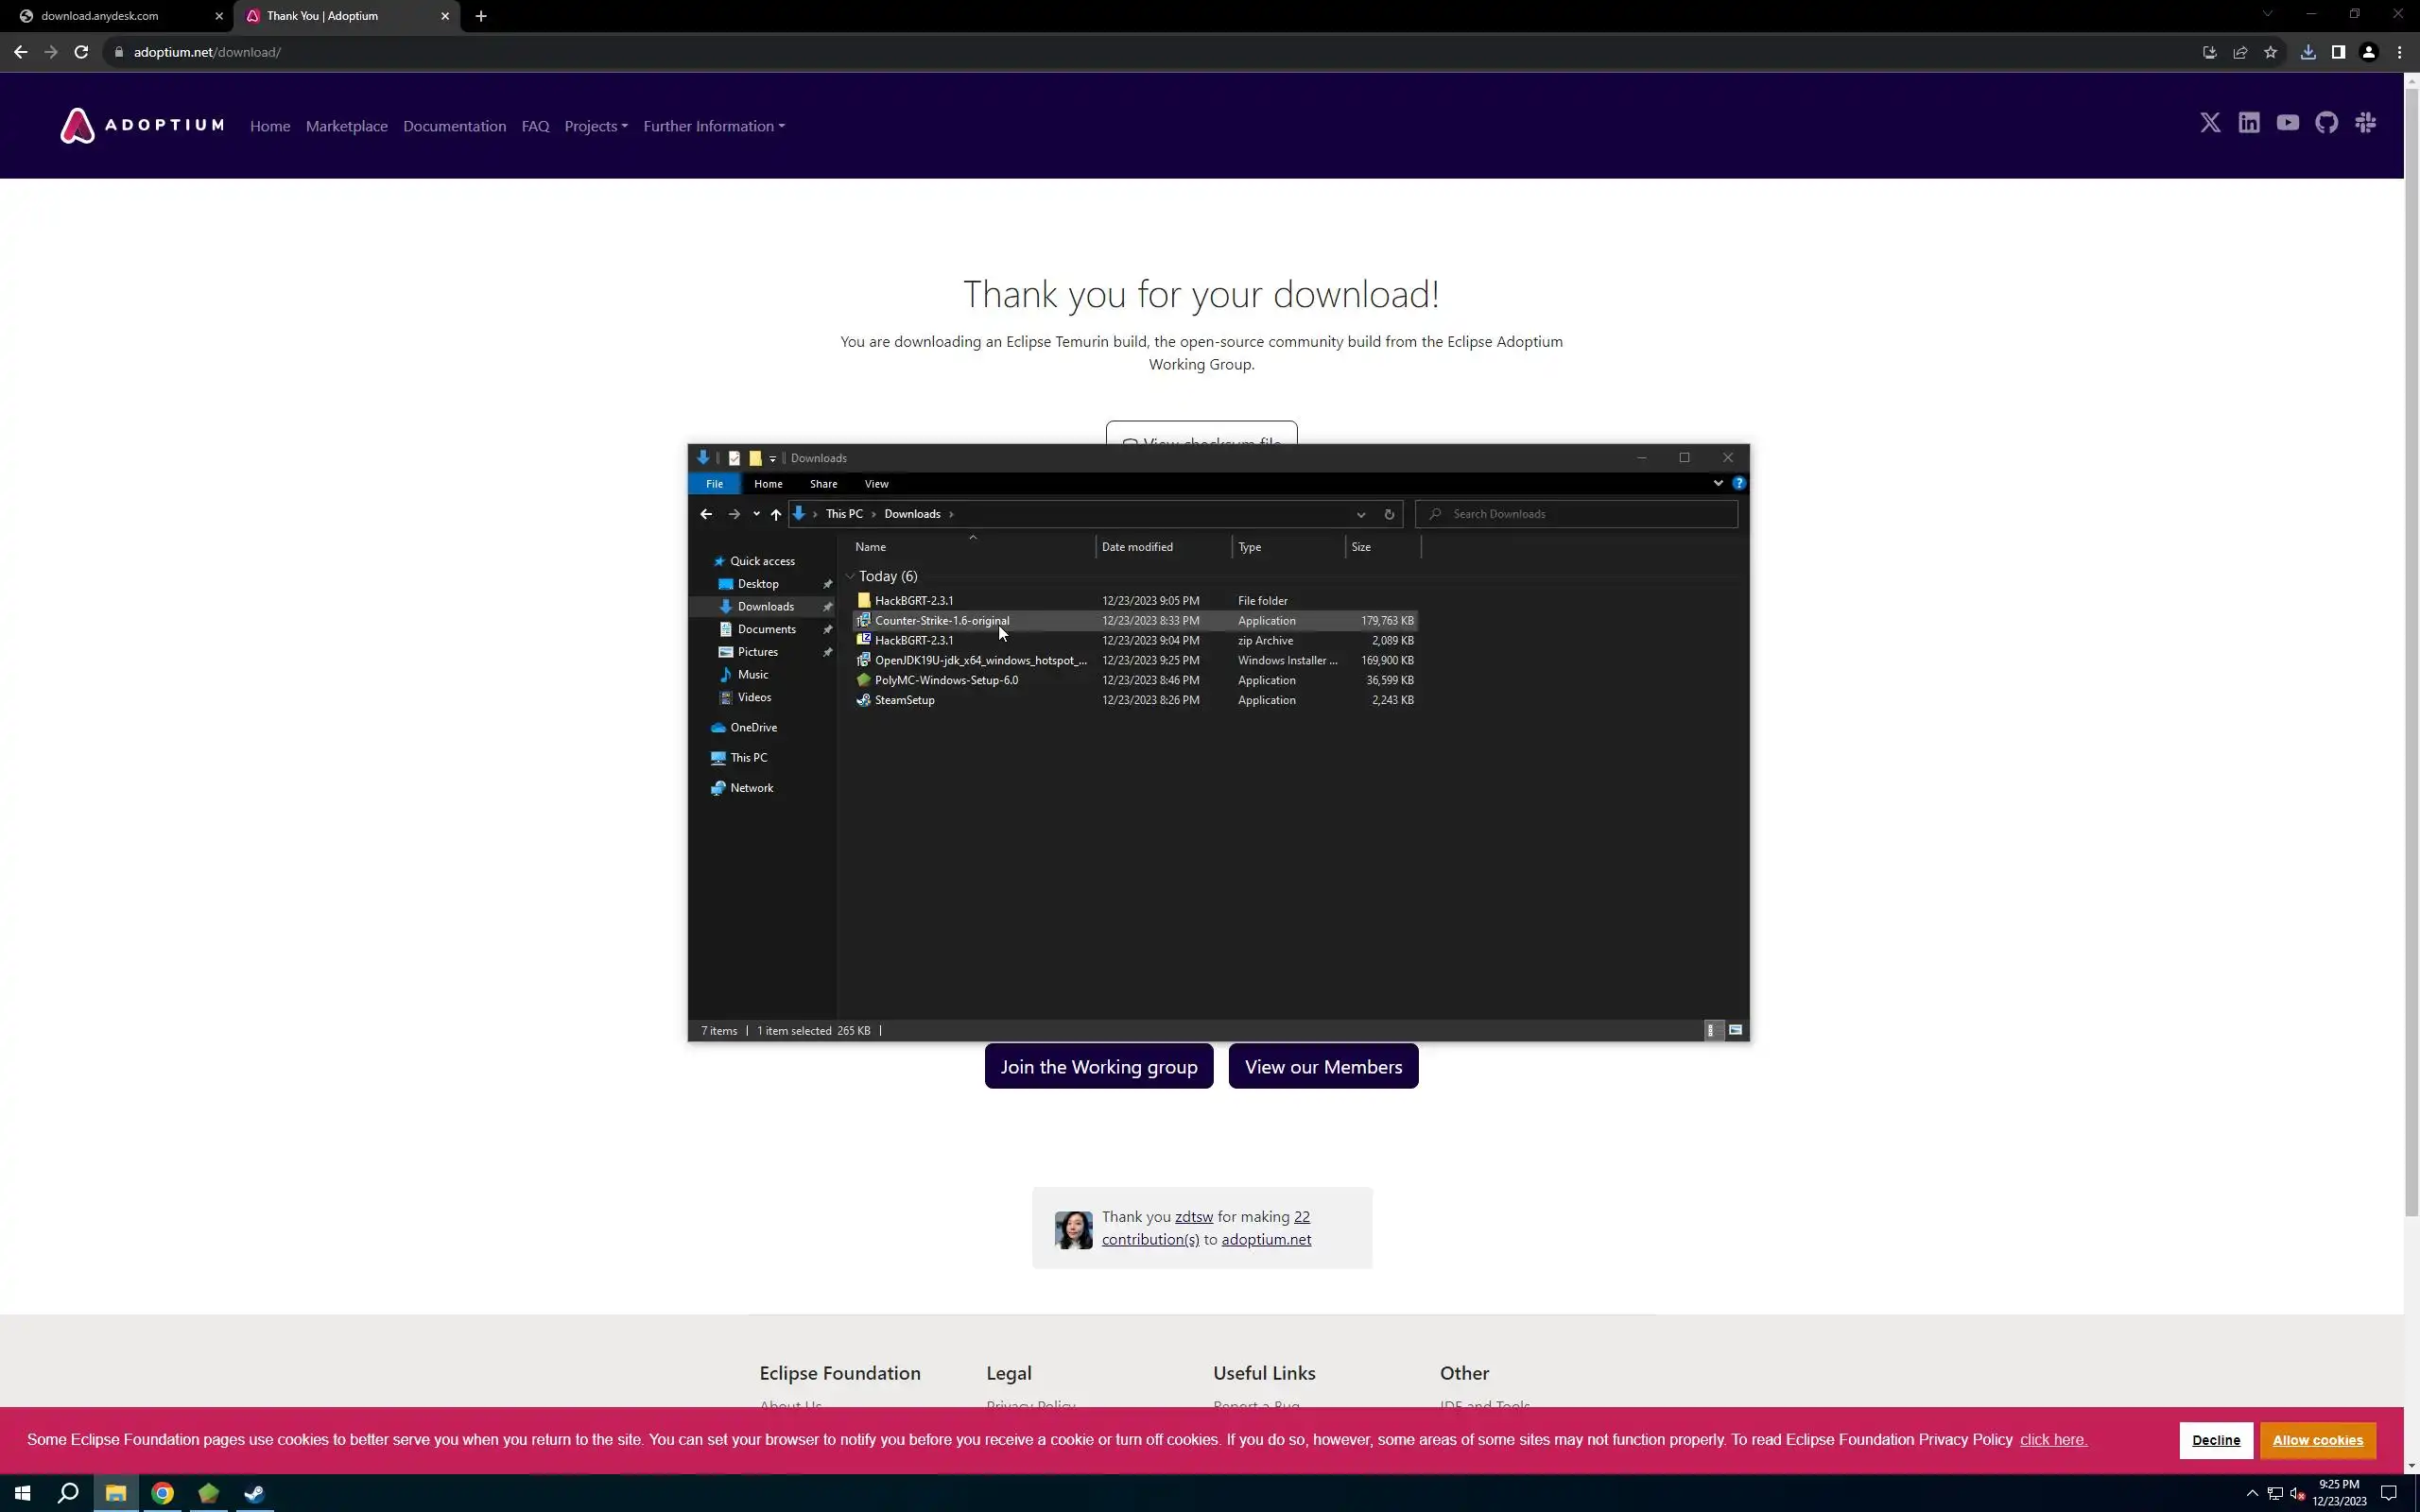Open the Adoptium Slack icon
Screen dimensions: 2420x1512
[x=2365, y=123]
